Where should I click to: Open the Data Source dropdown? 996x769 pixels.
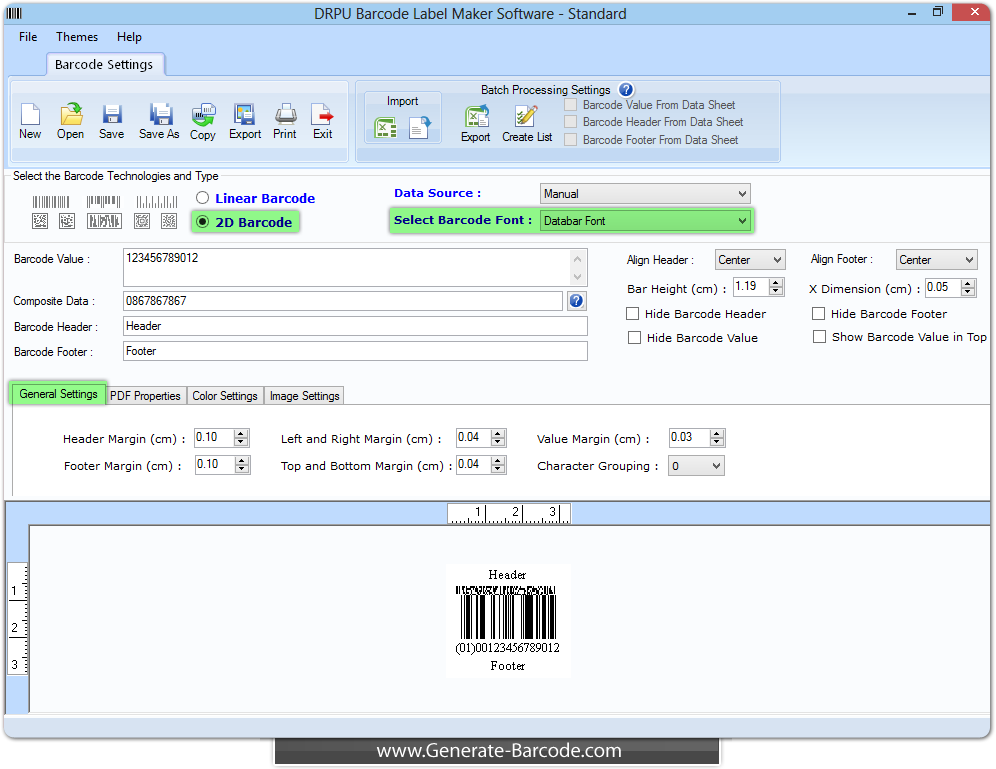[645, 194]
